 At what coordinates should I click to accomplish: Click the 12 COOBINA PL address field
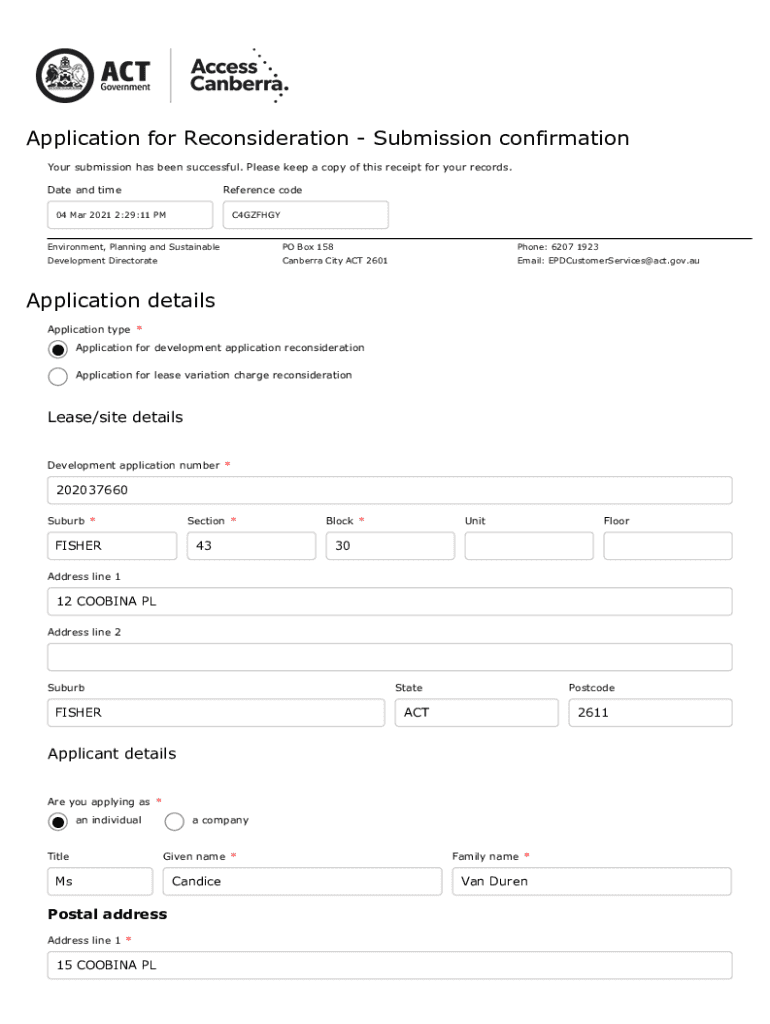click(389, 602)
